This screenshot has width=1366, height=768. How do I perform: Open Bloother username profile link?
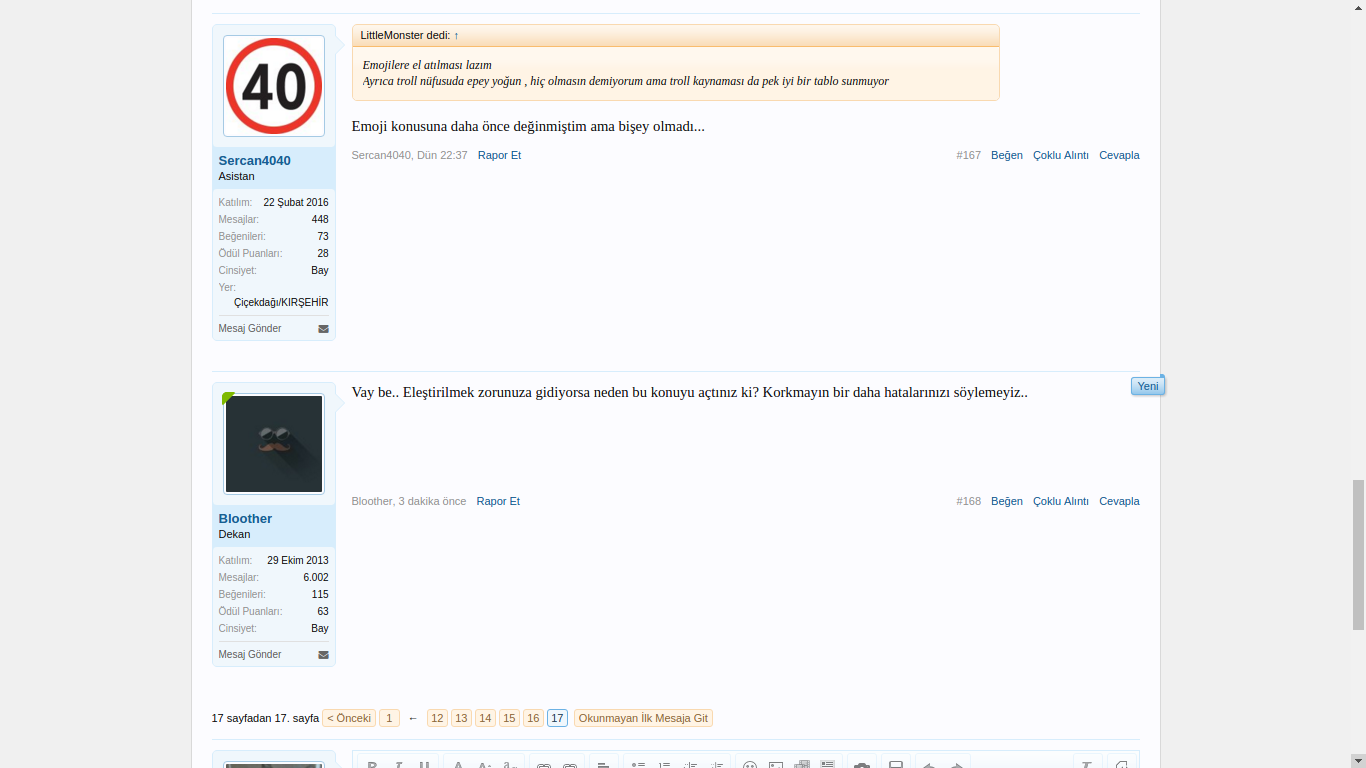(x=245, y=518)
